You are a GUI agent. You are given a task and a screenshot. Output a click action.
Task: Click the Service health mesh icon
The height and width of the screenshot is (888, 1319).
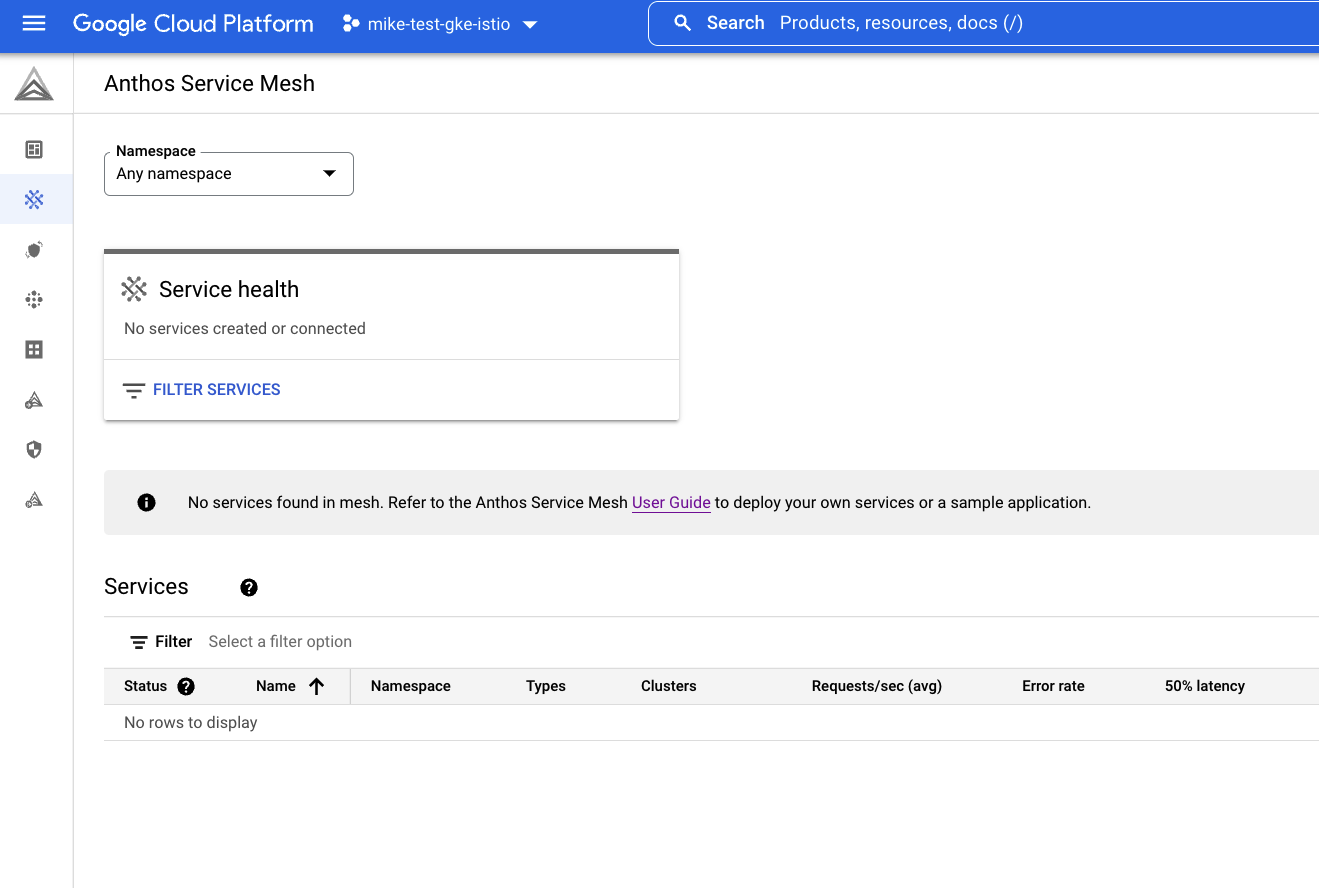(134, 289)
